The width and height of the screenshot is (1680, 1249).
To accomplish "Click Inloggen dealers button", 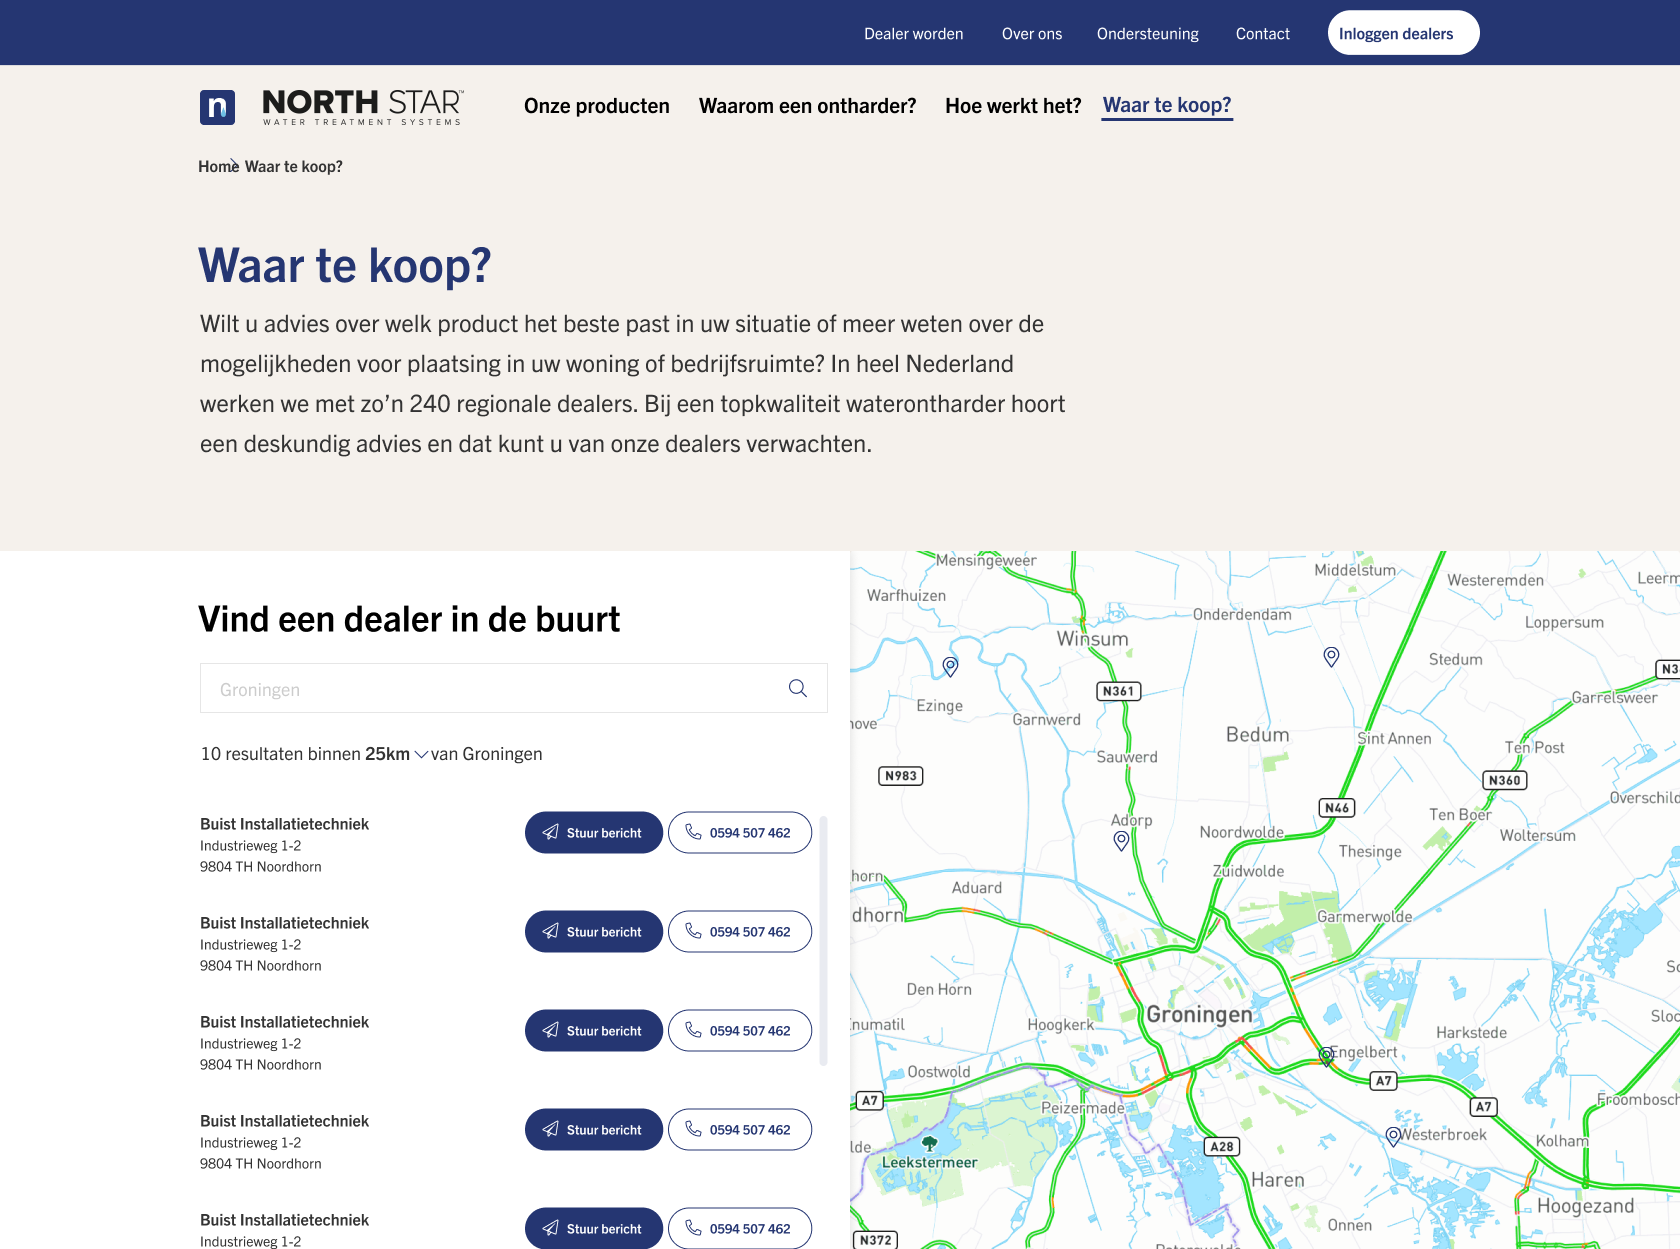I will tap(1404, 33).
